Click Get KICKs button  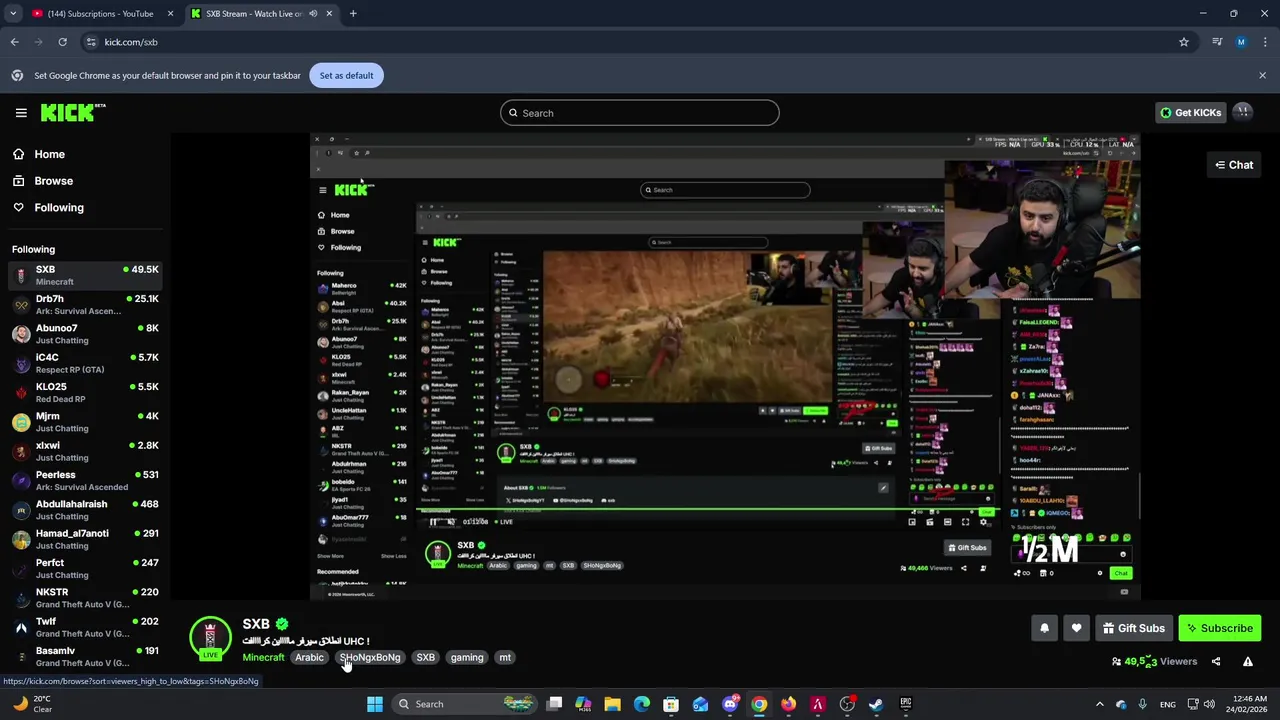[x=1190, y=113]
